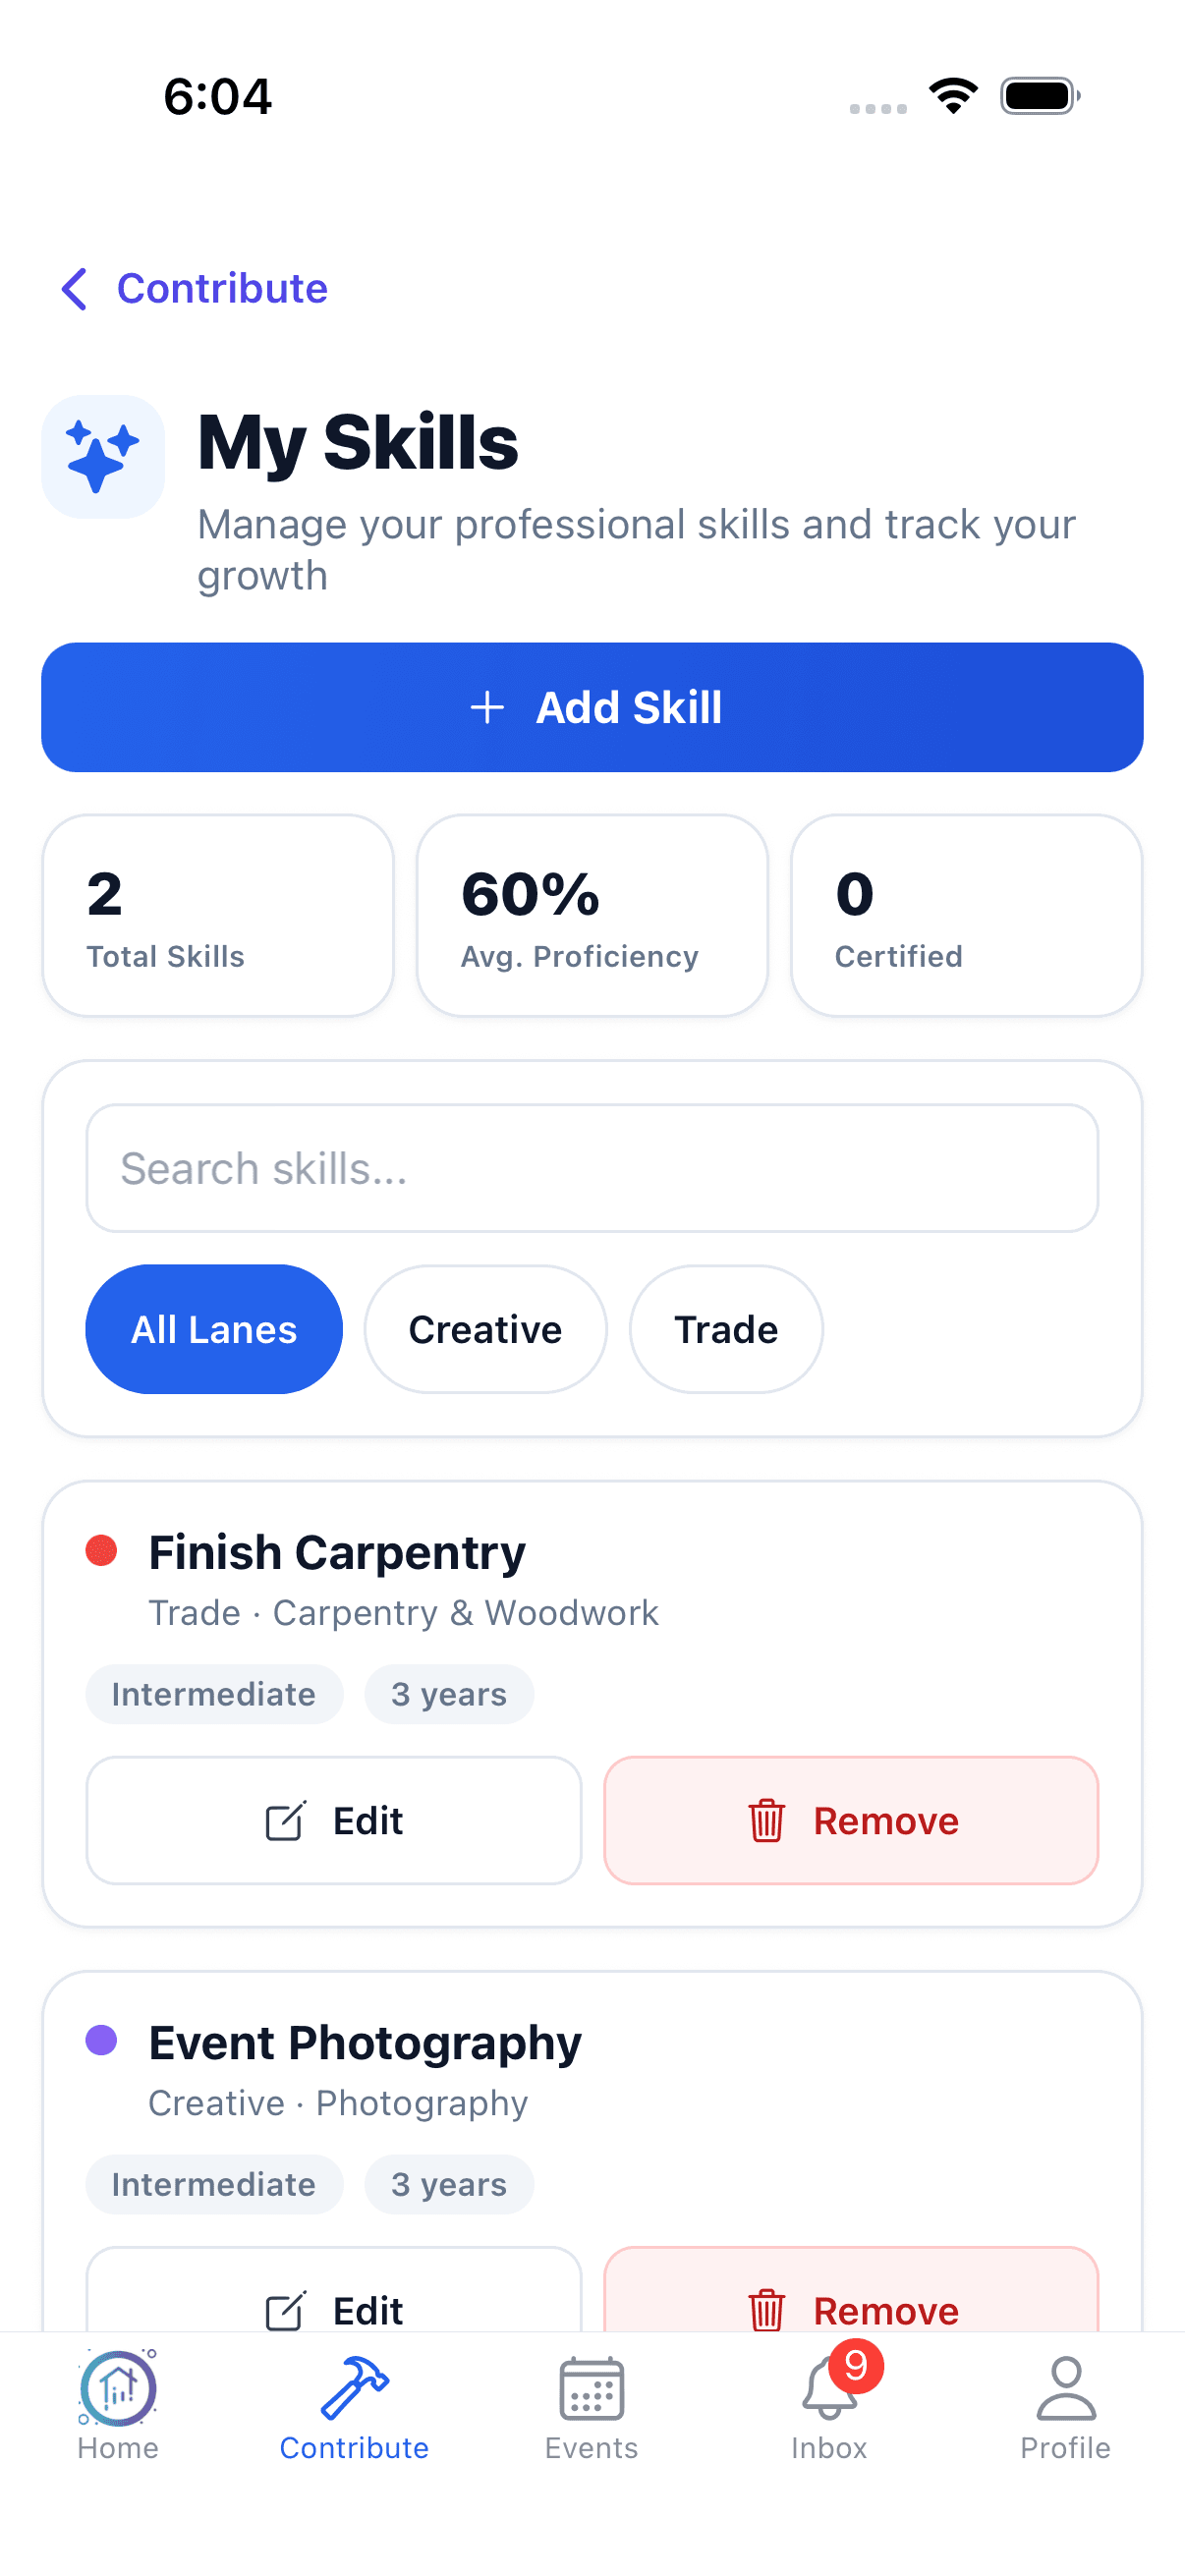Image resolution: width=1185 pixels, height=2576 pixels.
Task: Filter skills by Trade lane
Action: (x=726, y=1329)
